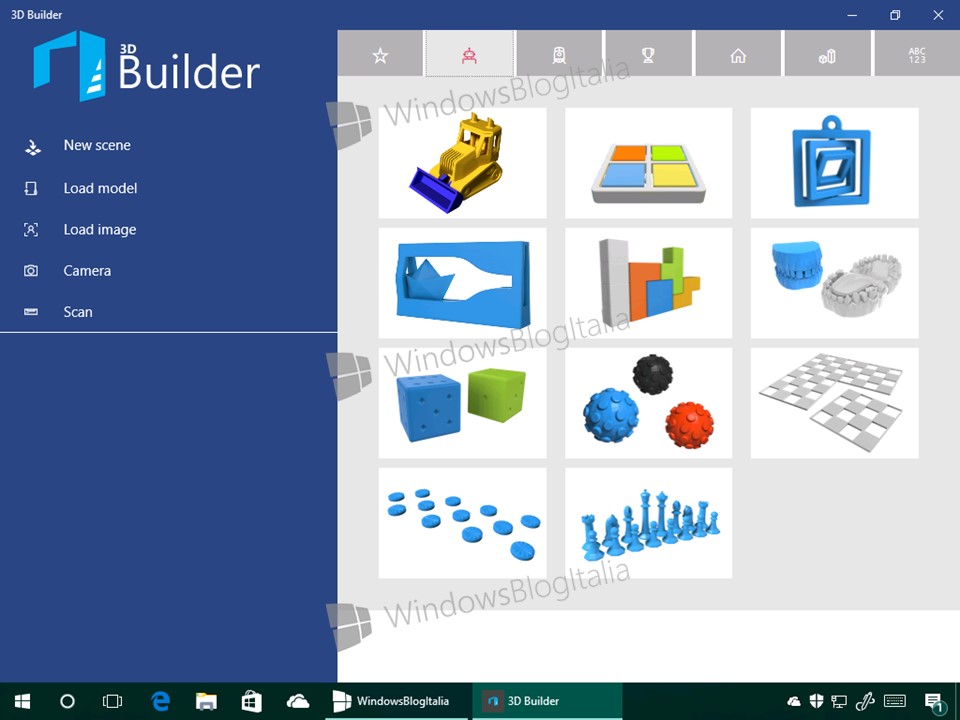This screenshot has height=720, width=960.
Task: Click the Scan icon in sidebar
Action: point(31,312)
